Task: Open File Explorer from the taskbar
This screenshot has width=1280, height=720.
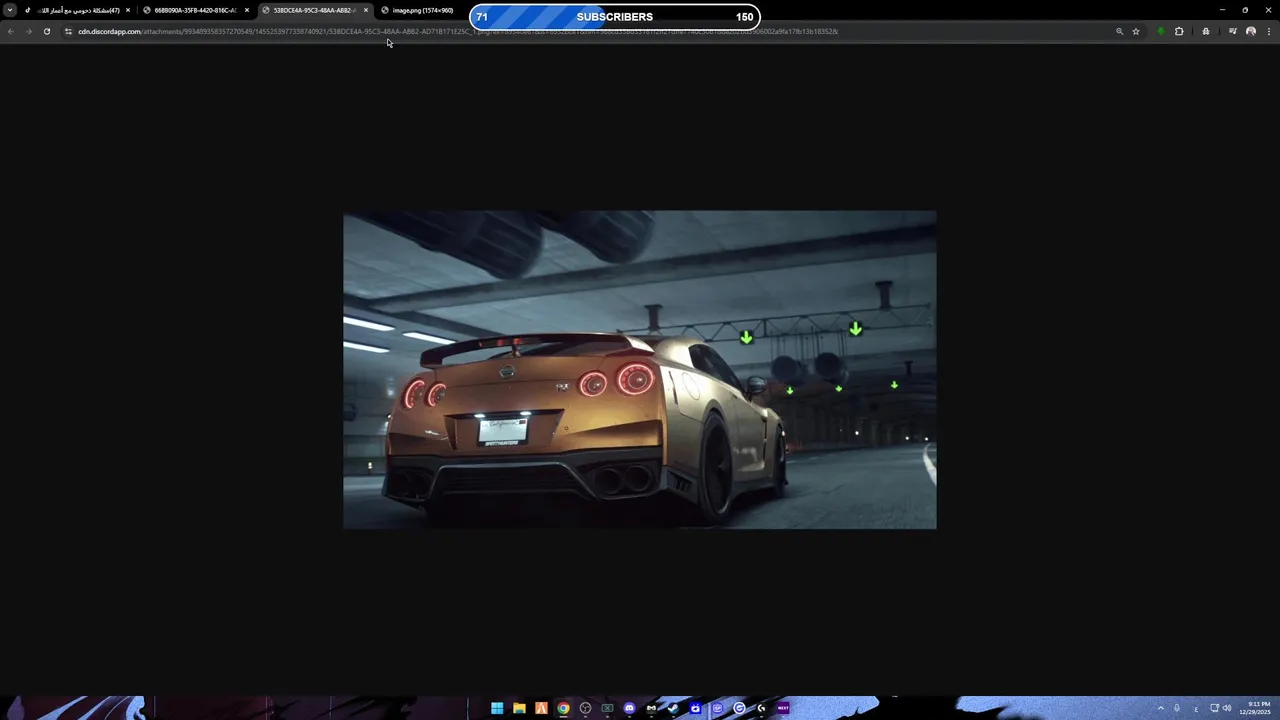Action: click(x=519, y=708)
